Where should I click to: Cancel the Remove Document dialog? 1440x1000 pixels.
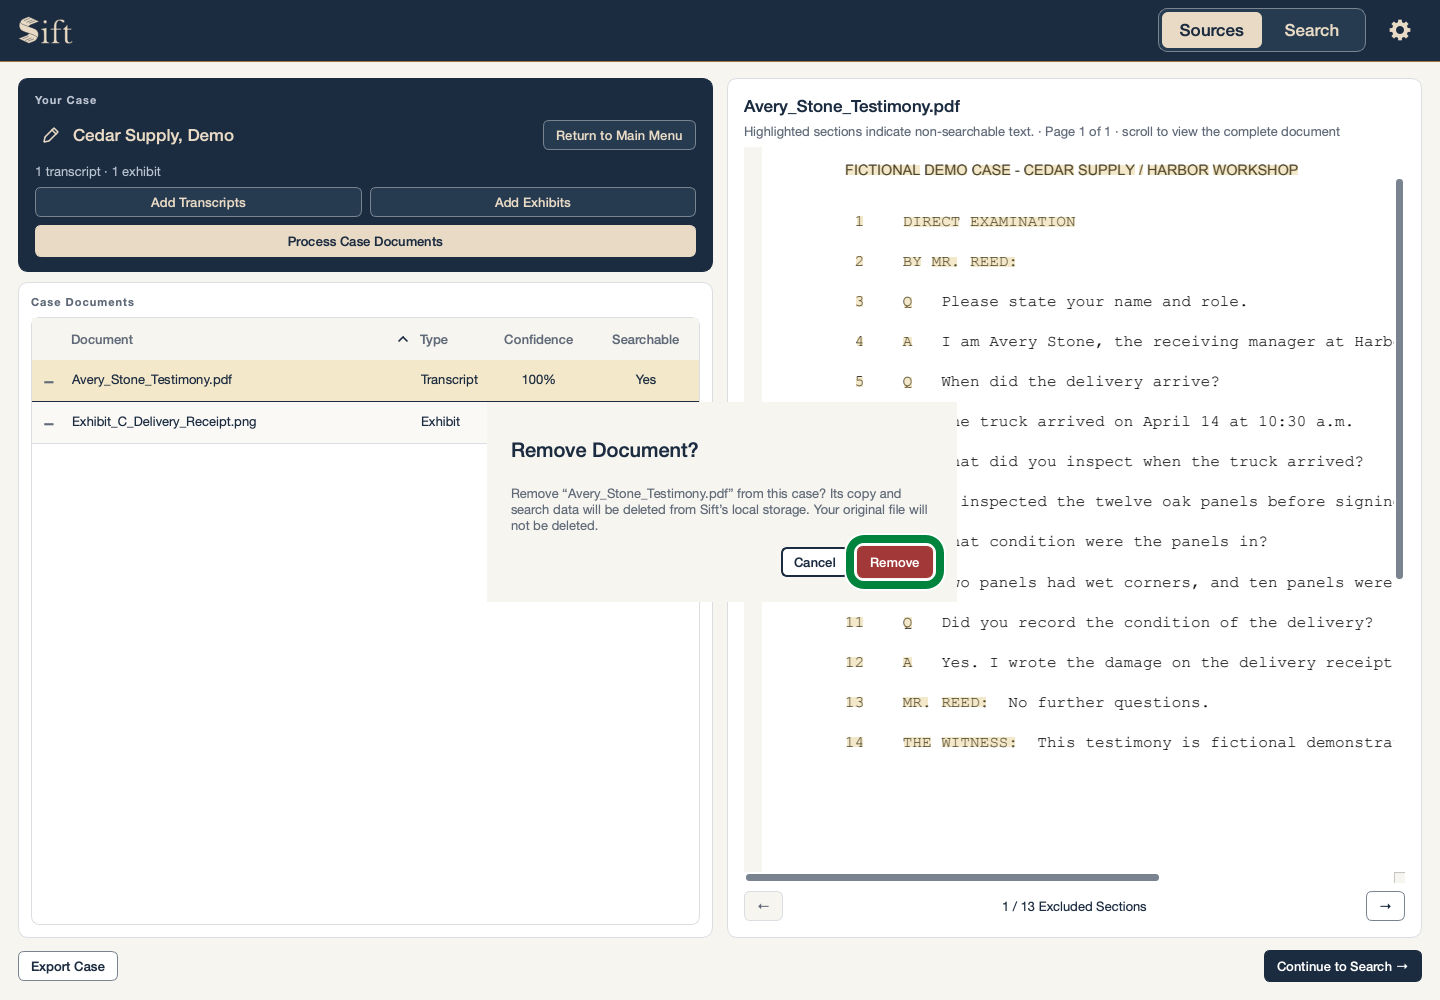(x=814, y=562)
